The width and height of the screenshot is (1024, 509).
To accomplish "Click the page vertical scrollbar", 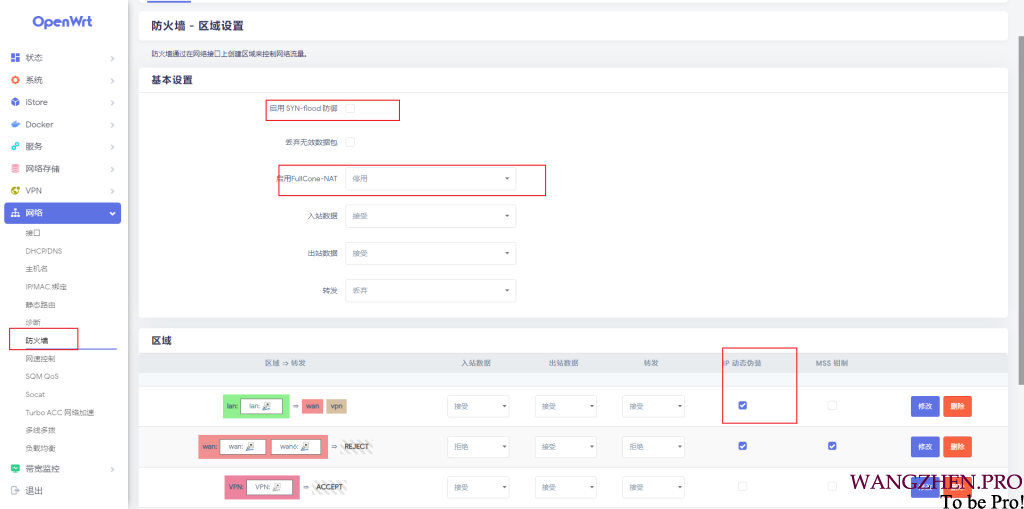I will [x=1019, y=200].
